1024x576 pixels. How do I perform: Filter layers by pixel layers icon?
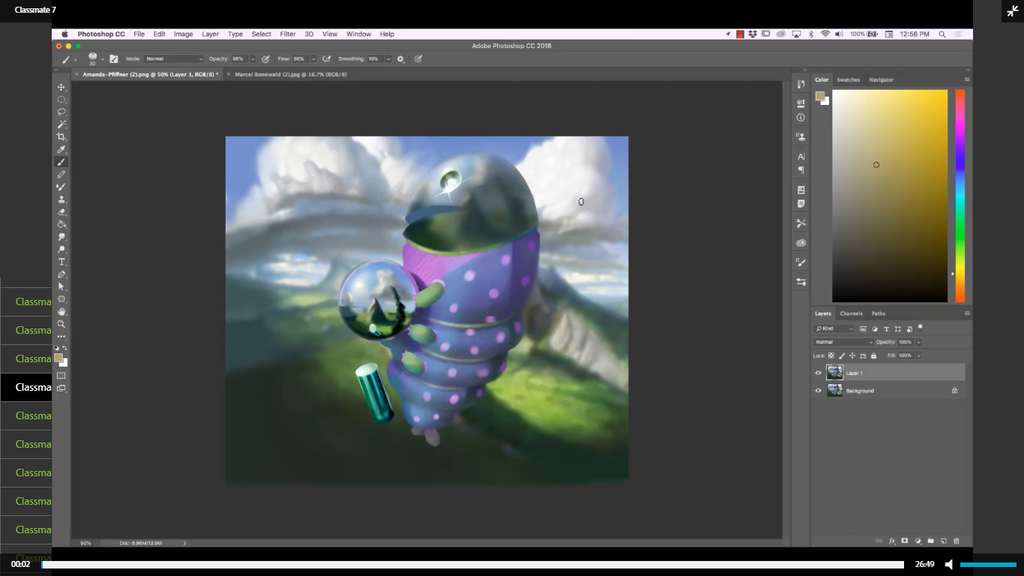tap(863, 329)
